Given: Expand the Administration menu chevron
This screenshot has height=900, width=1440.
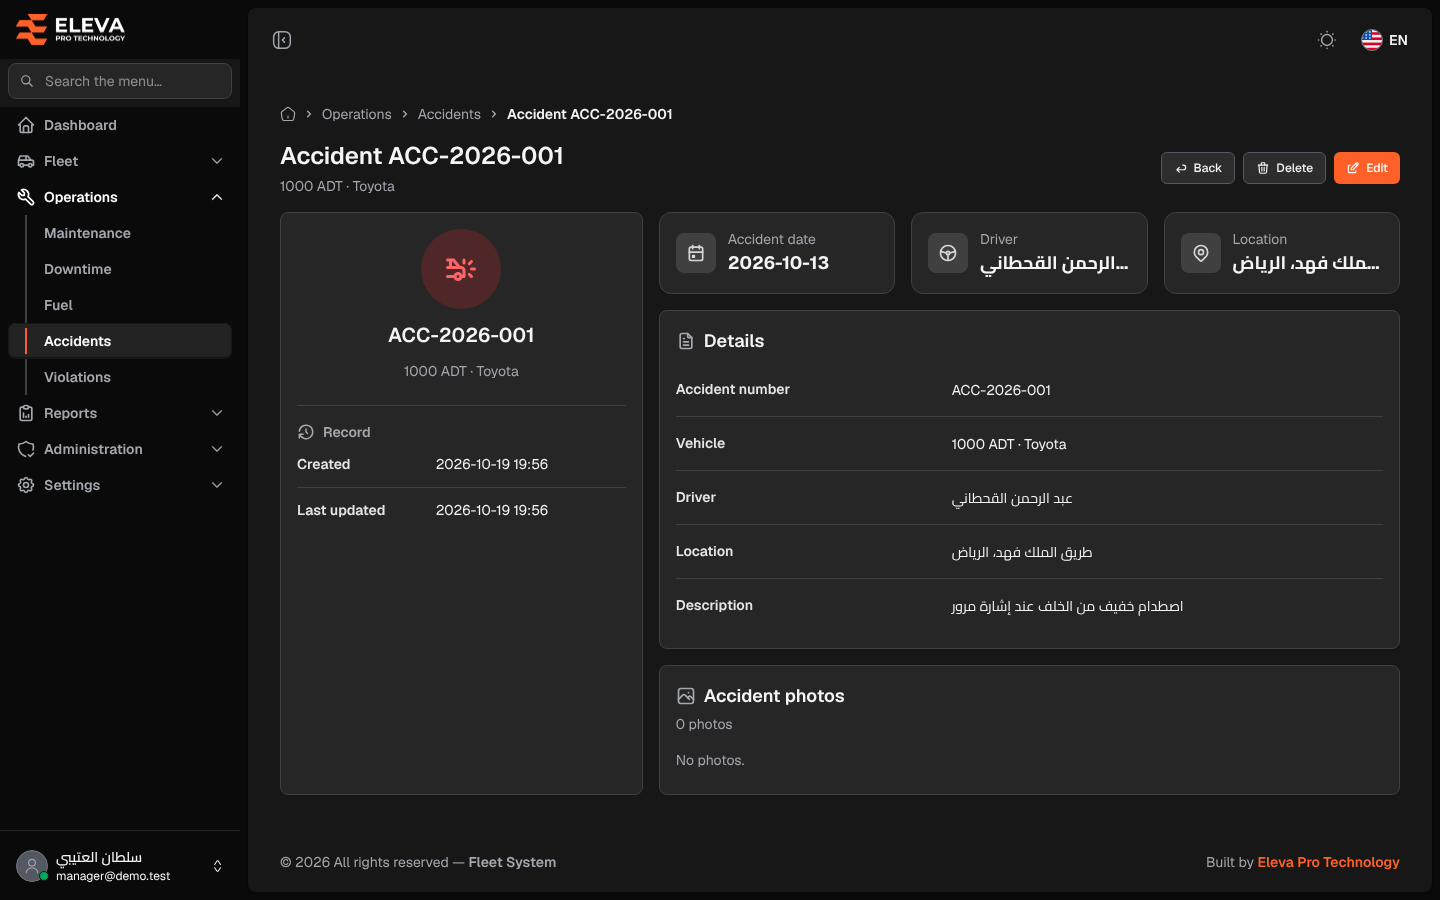Looking at the screenshot, I should pos(217,449).
